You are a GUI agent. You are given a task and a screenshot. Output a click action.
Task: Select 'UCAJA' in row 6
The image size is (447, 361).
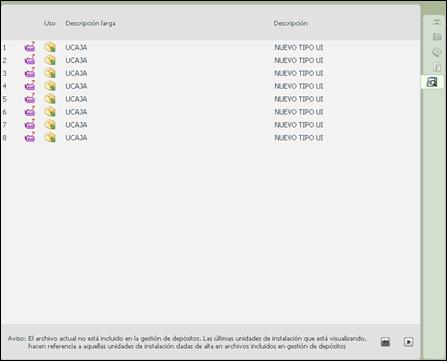[x=76, y=112]
